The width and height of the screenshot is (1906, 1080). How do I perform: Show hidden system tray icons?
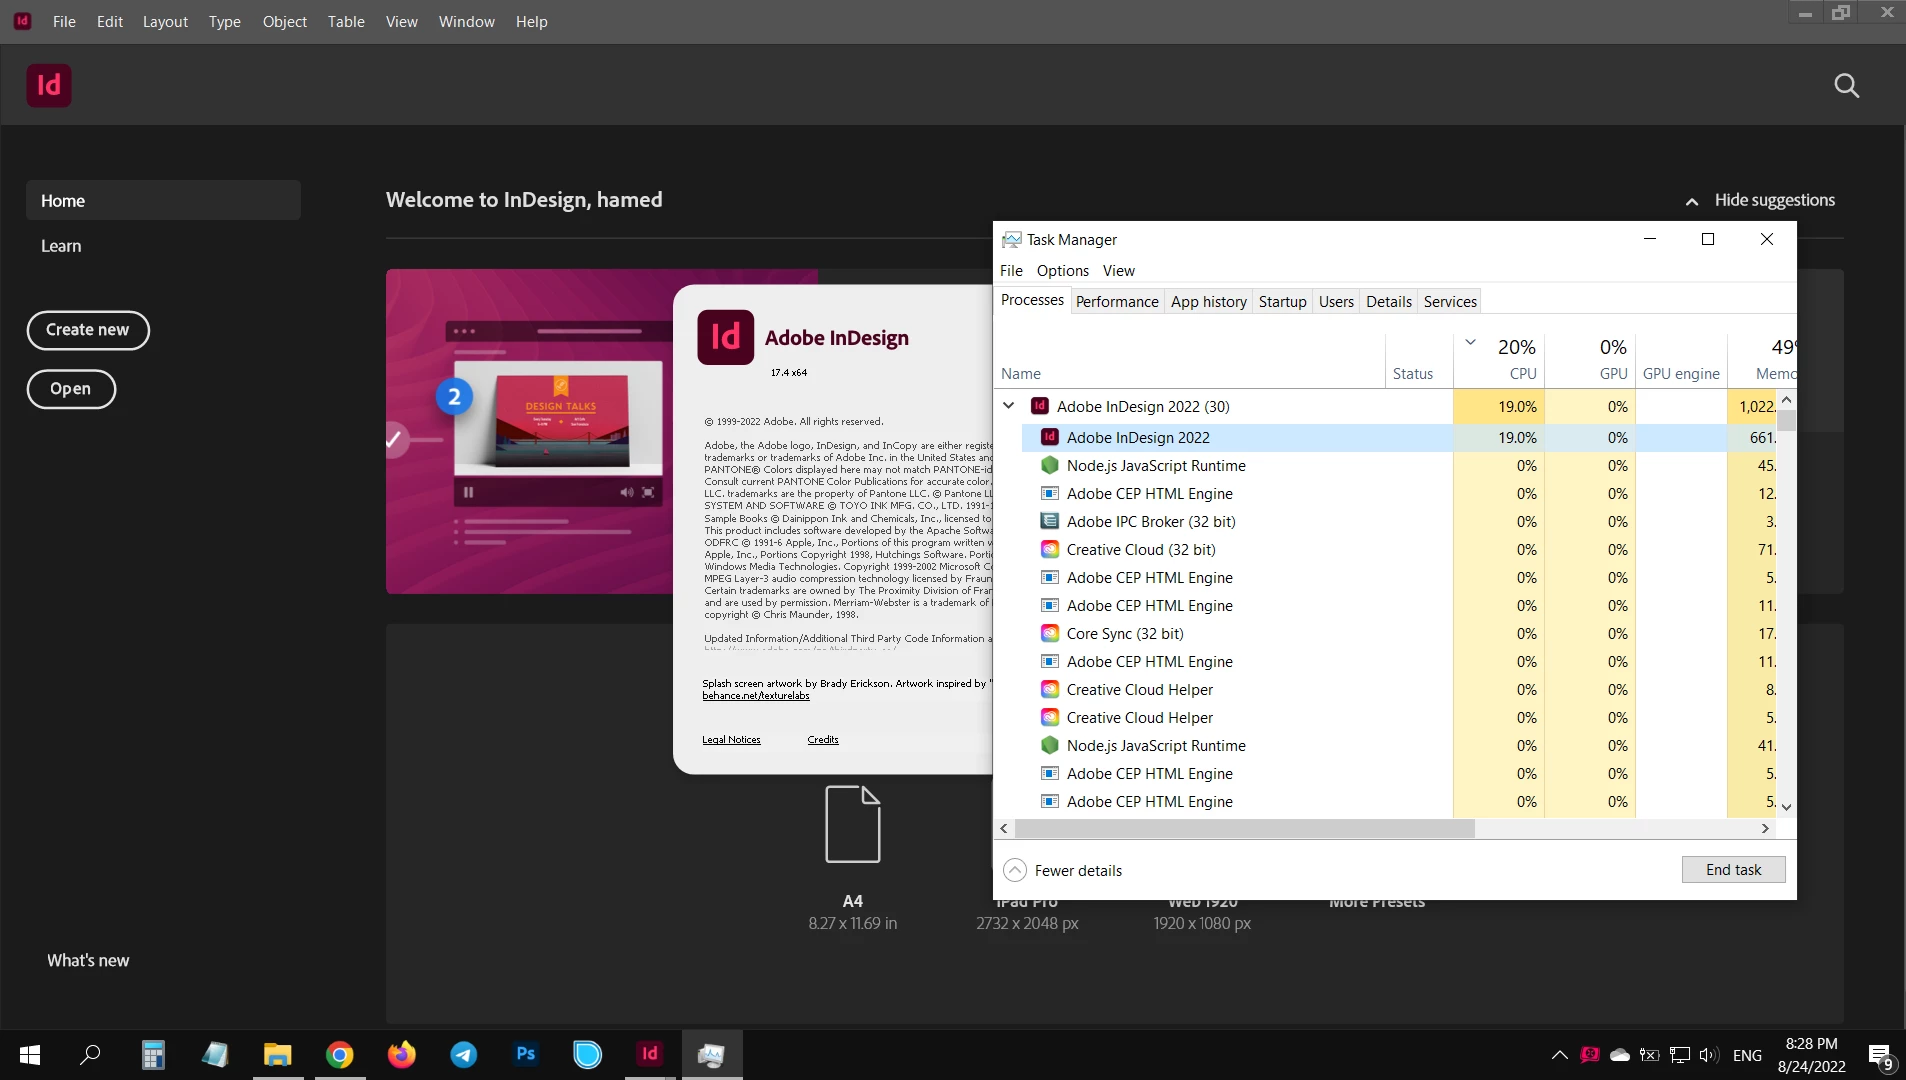coord(1559,1055)
